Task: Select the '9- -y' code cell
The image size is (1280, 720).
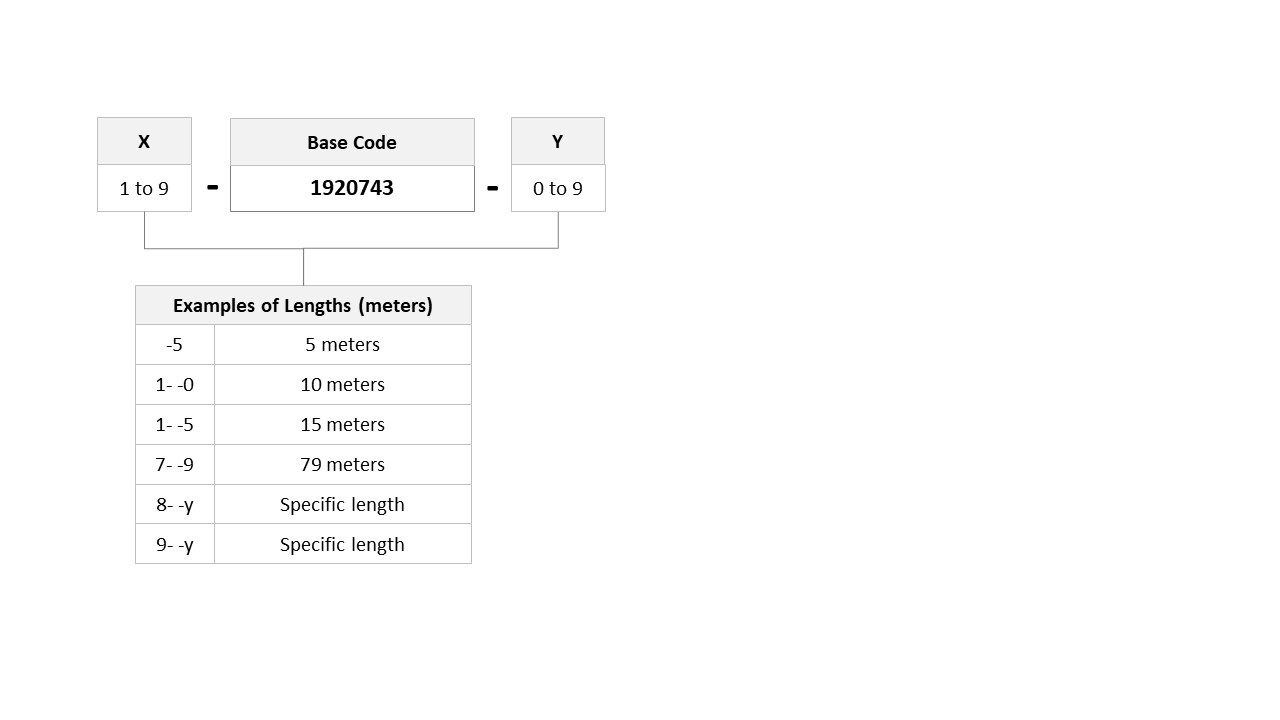Action: coord(175,544)
